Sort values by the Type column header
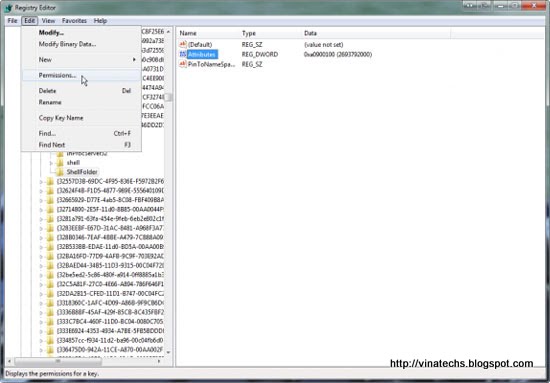550x383 pixels. click(270, 33)
